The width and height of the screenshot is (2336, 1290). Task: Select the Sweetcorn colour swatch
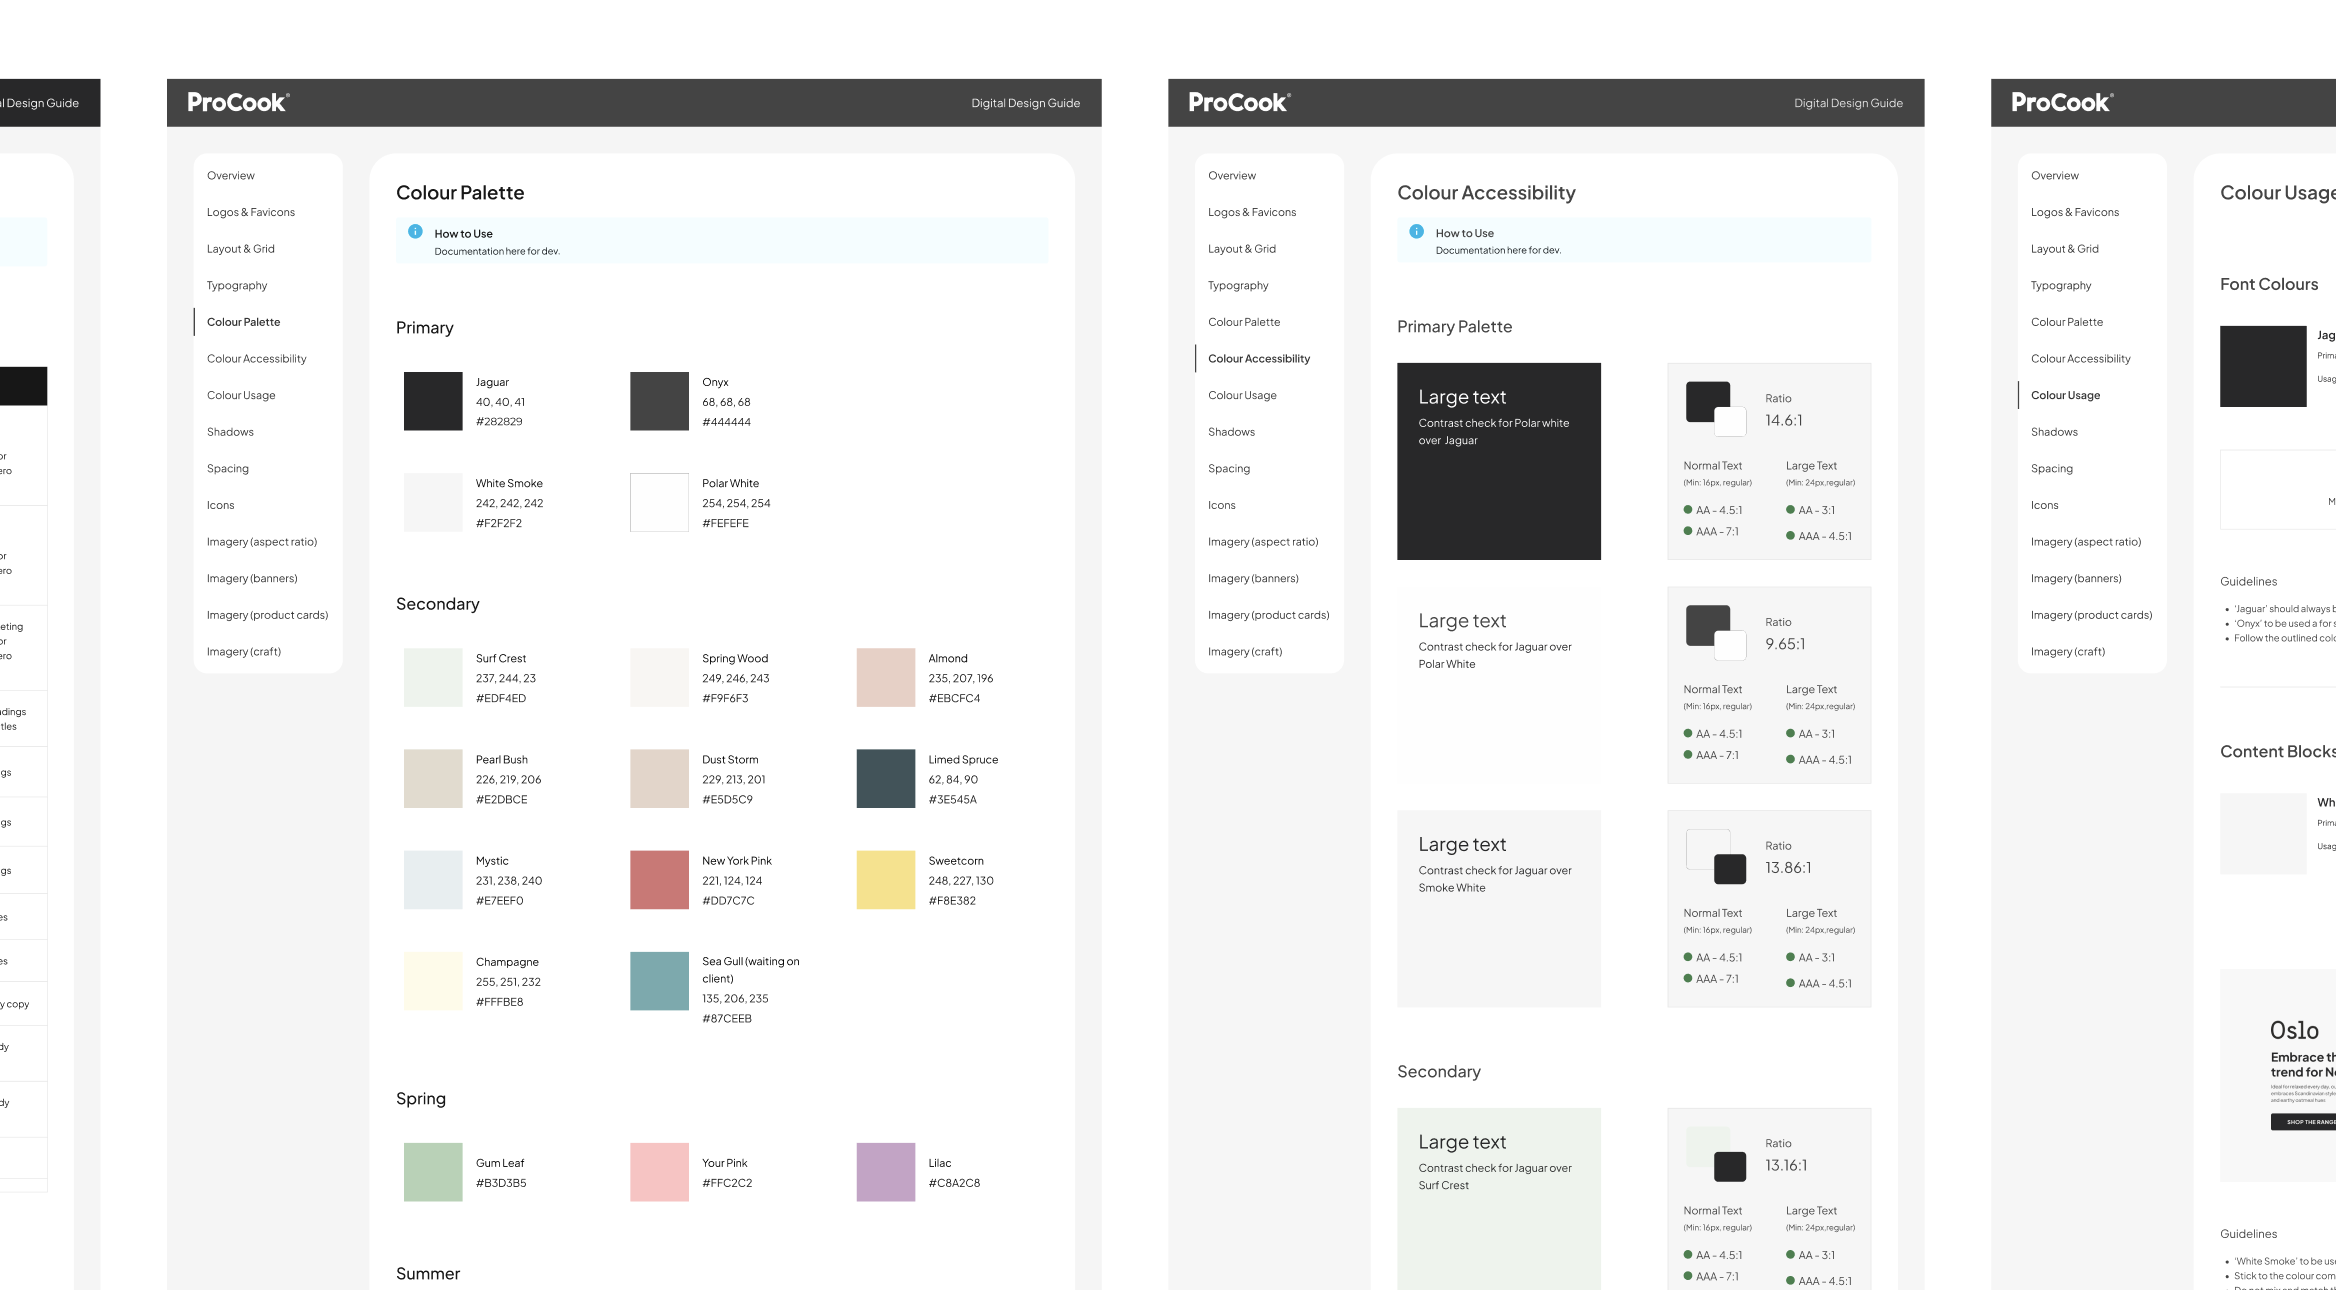[886, 879]
